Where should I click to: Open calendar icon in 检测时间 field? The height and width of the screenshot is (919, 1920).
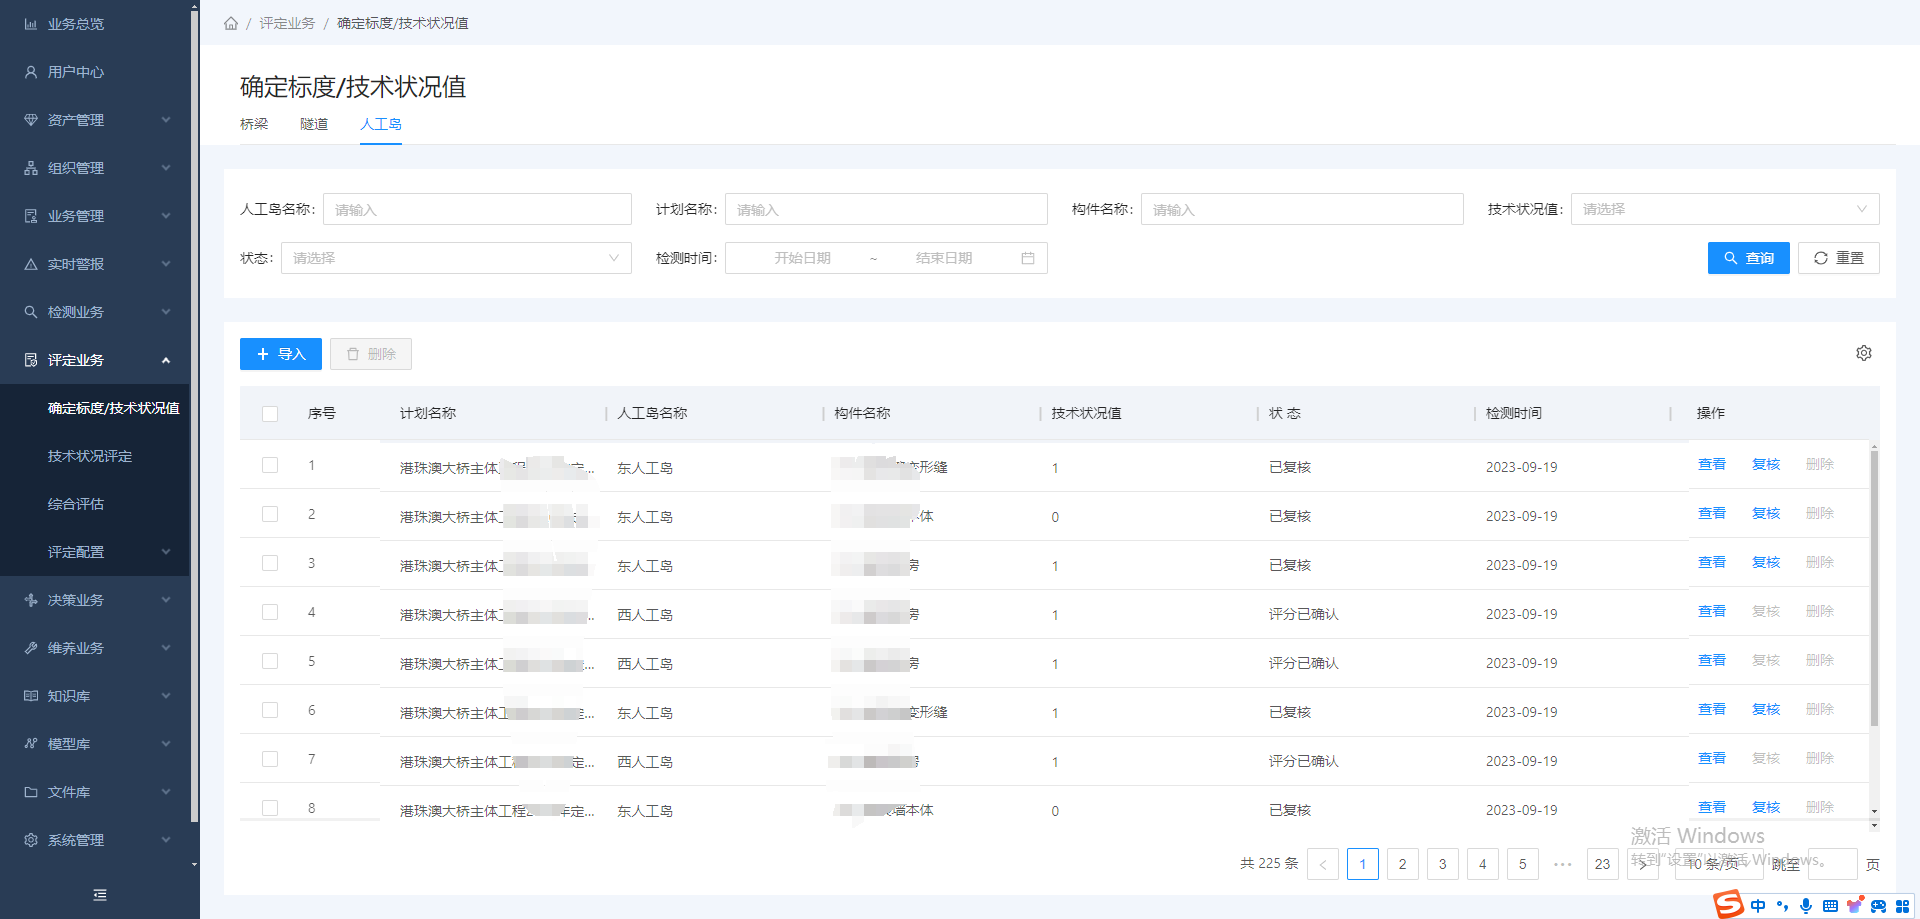point(1028,258)
